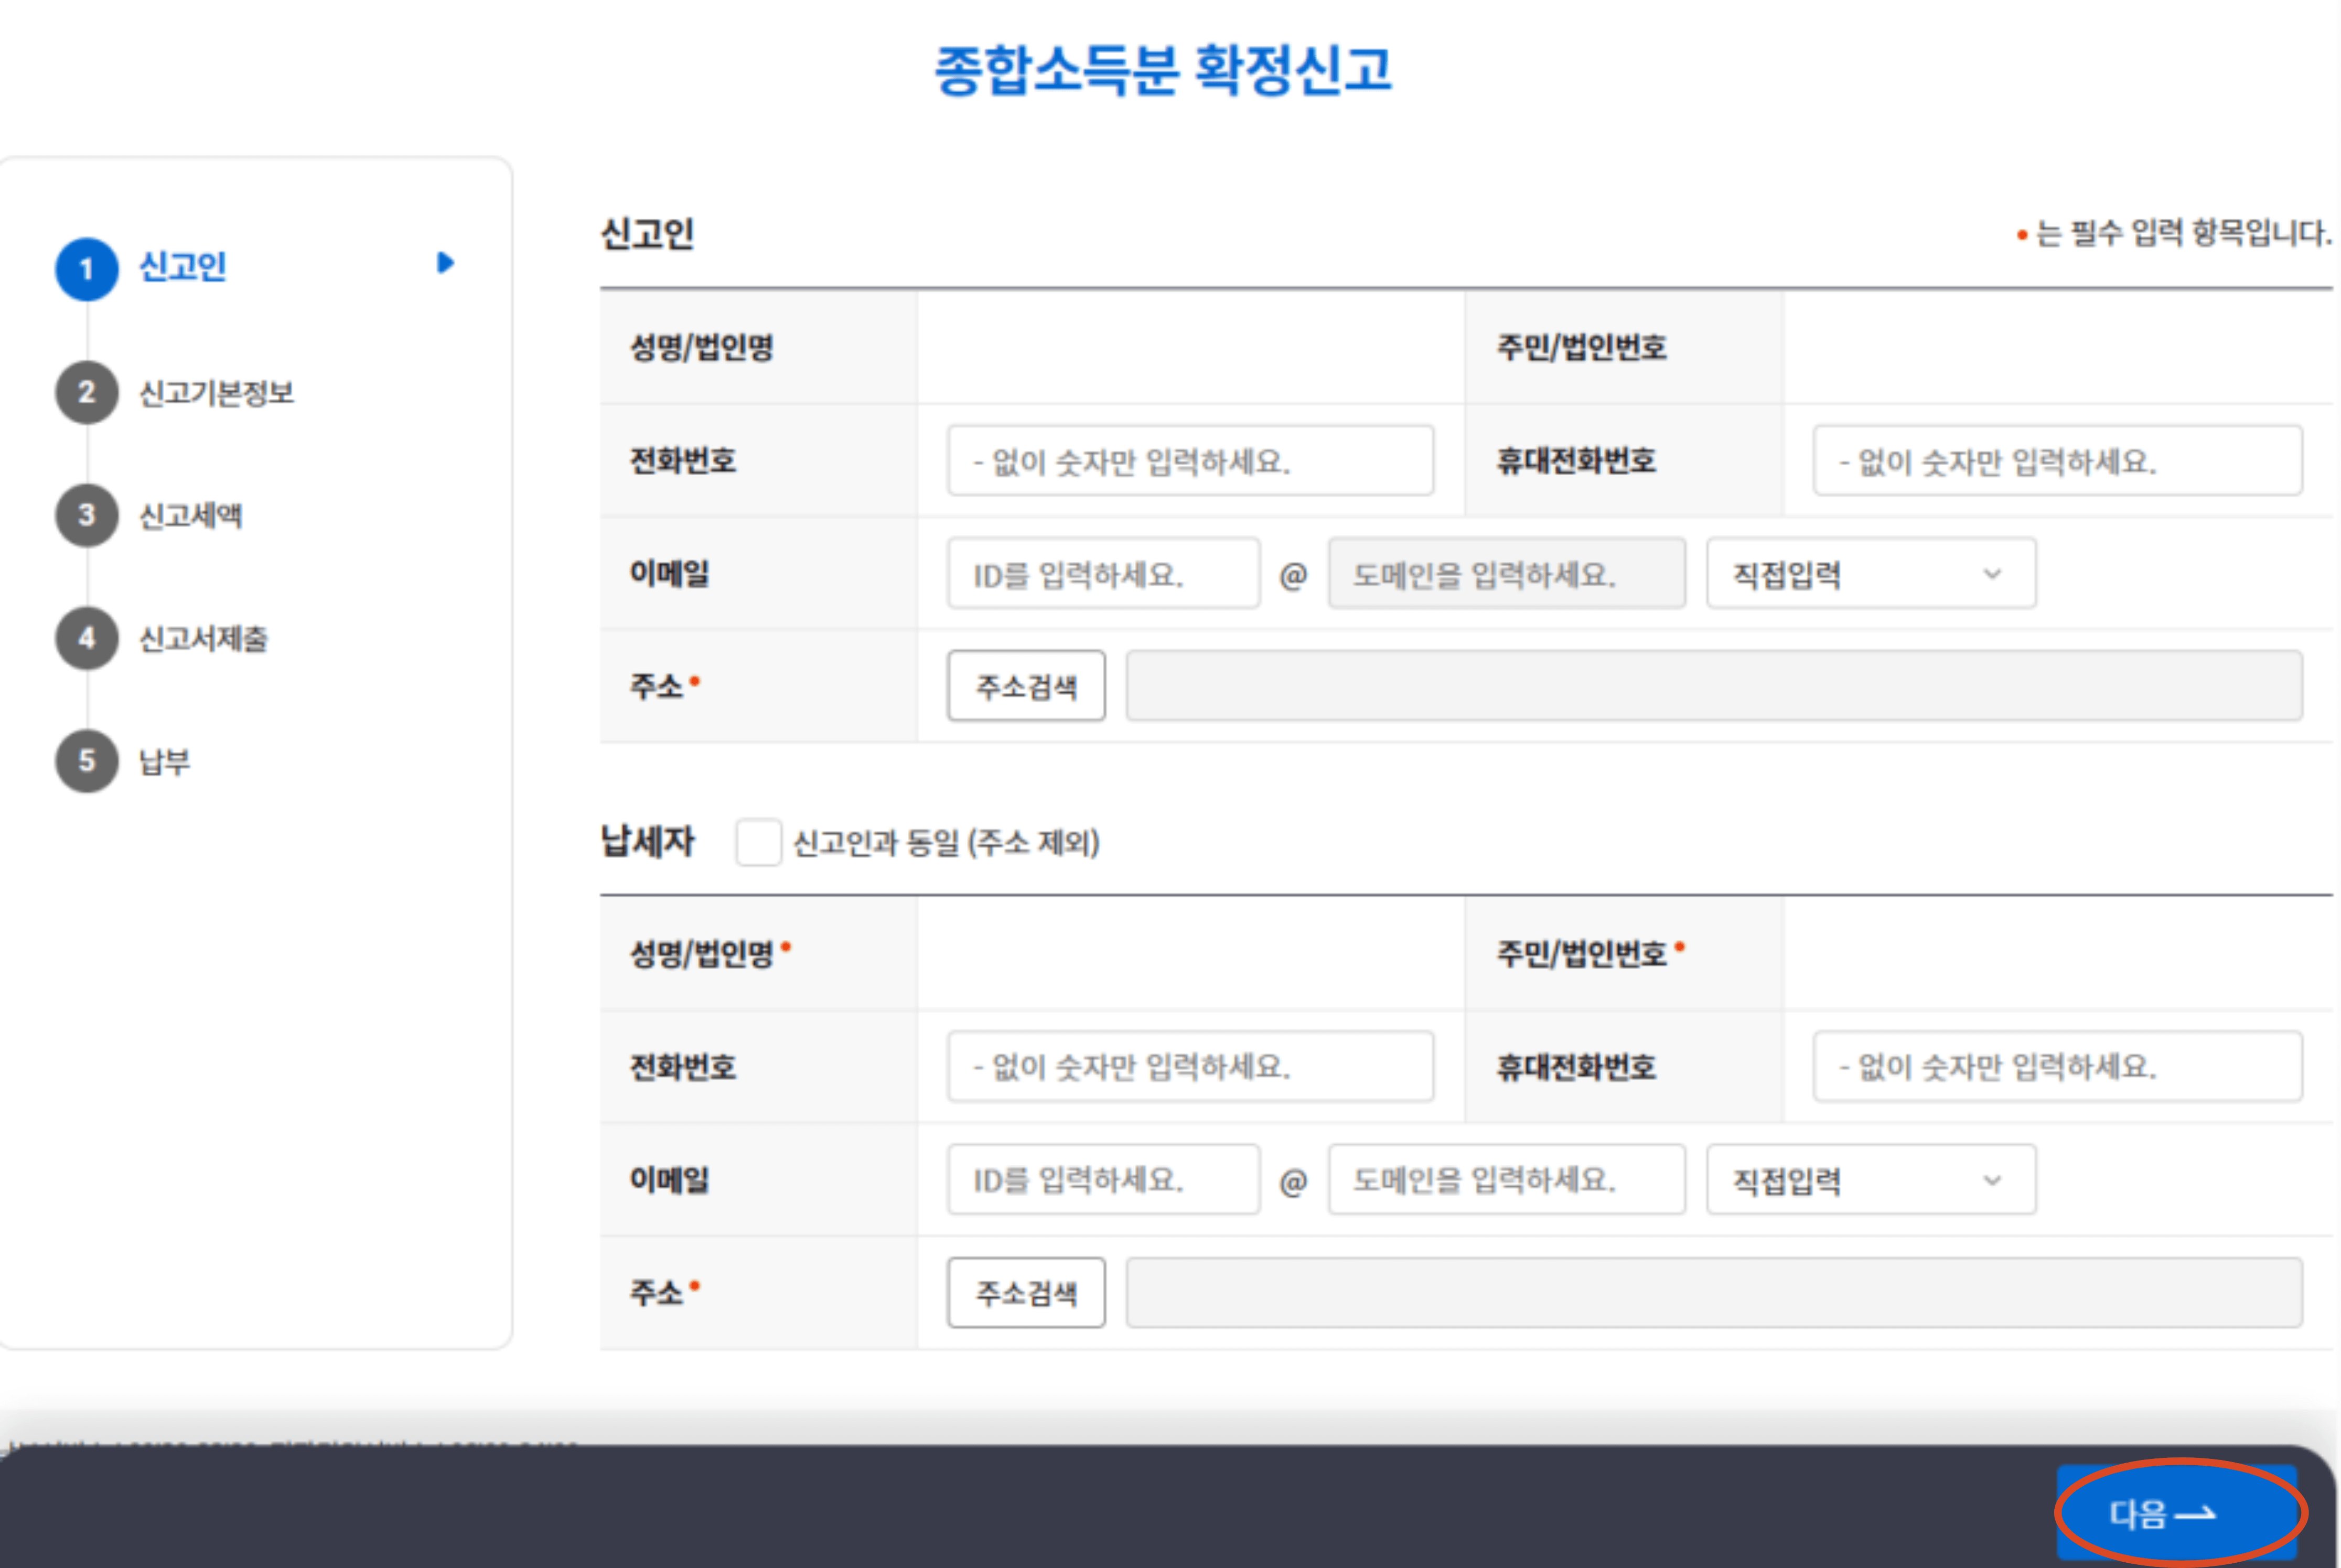Click 주소검색 in the 신고인 section
2341x1568 pixels.
1026,685
